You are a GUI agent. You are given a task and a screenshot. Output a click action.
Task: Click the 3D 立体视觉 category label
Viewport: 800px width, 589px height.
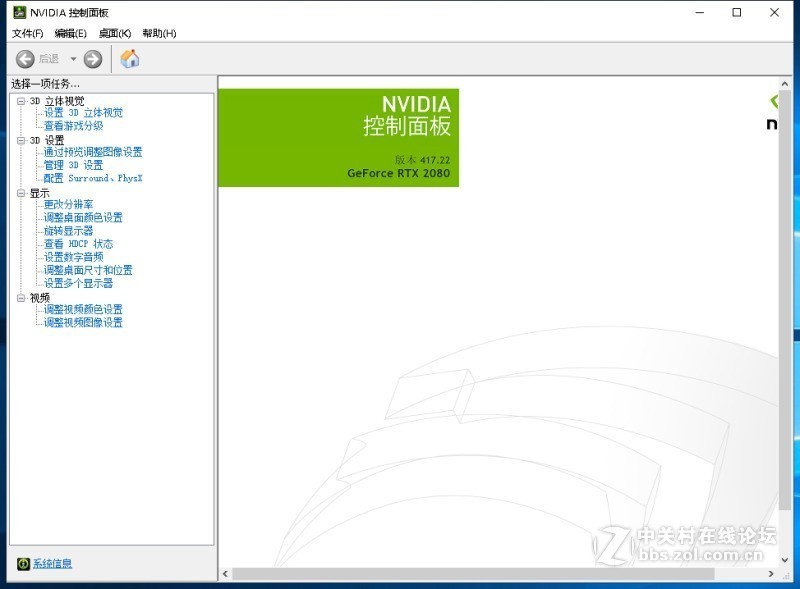(57, 101)
